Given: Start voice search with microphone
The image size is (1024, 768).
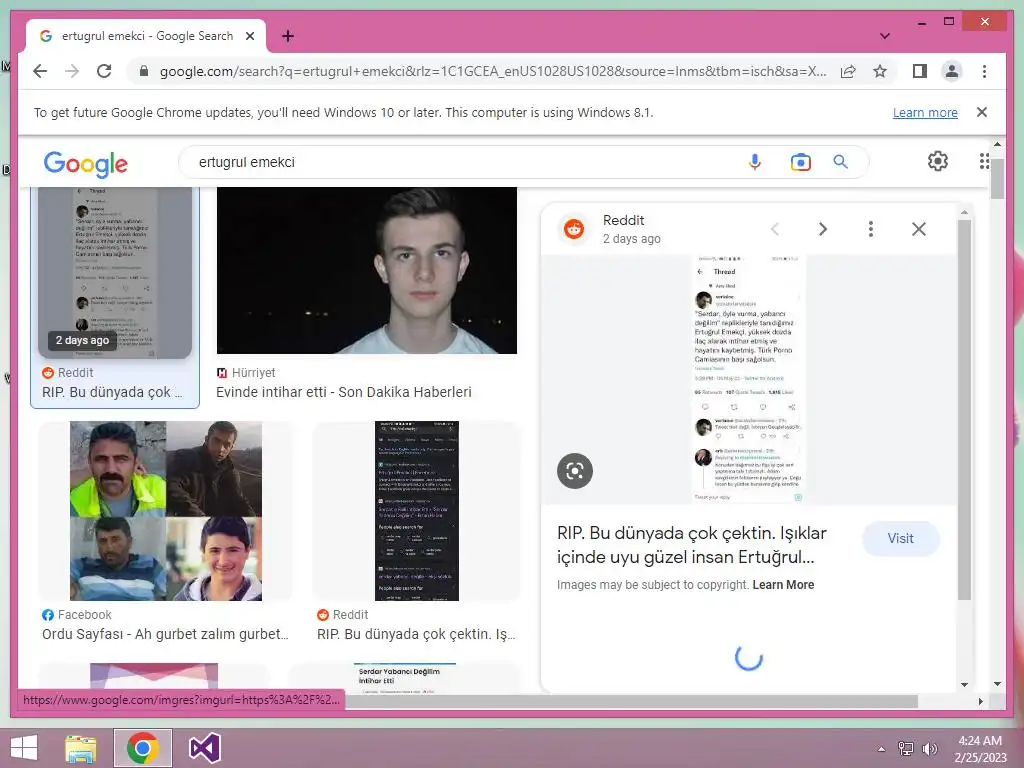Looking at the screenshot, I should click(754, 161).
